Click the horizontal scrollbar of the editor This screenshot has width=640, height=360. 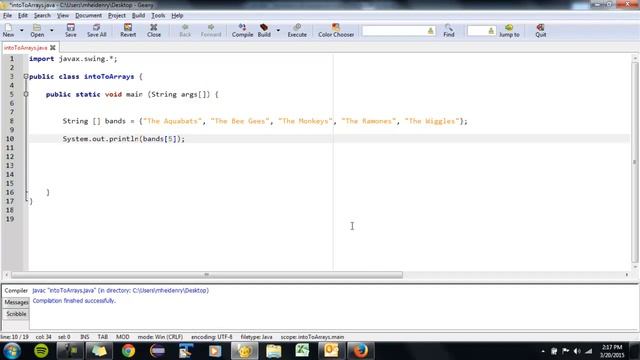[207, 275]
